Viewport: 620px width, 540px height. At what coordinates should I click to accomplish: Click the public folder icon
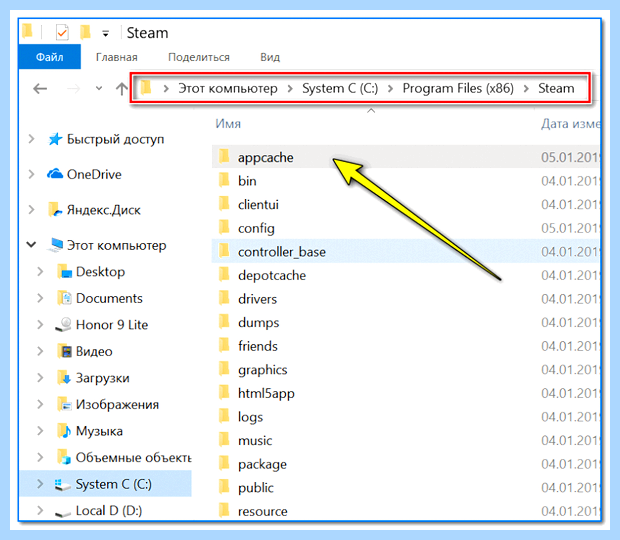(224, 487)
